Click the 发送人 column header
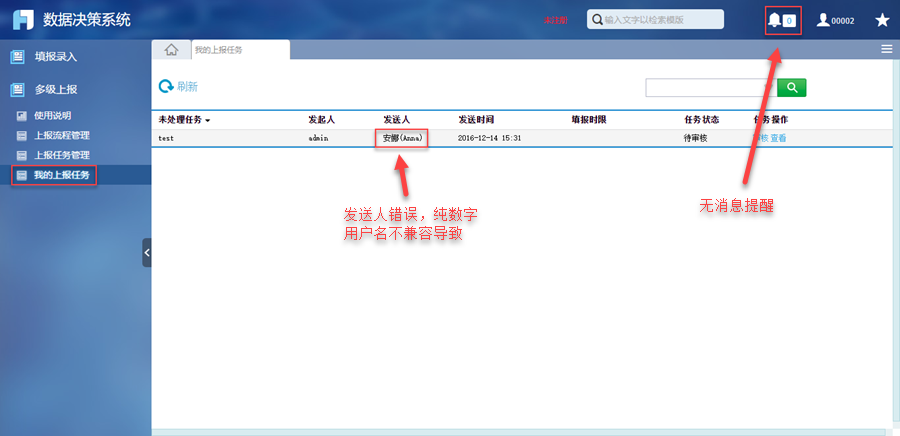This screenshot has height=436, width=900. [x=397, y=120]
